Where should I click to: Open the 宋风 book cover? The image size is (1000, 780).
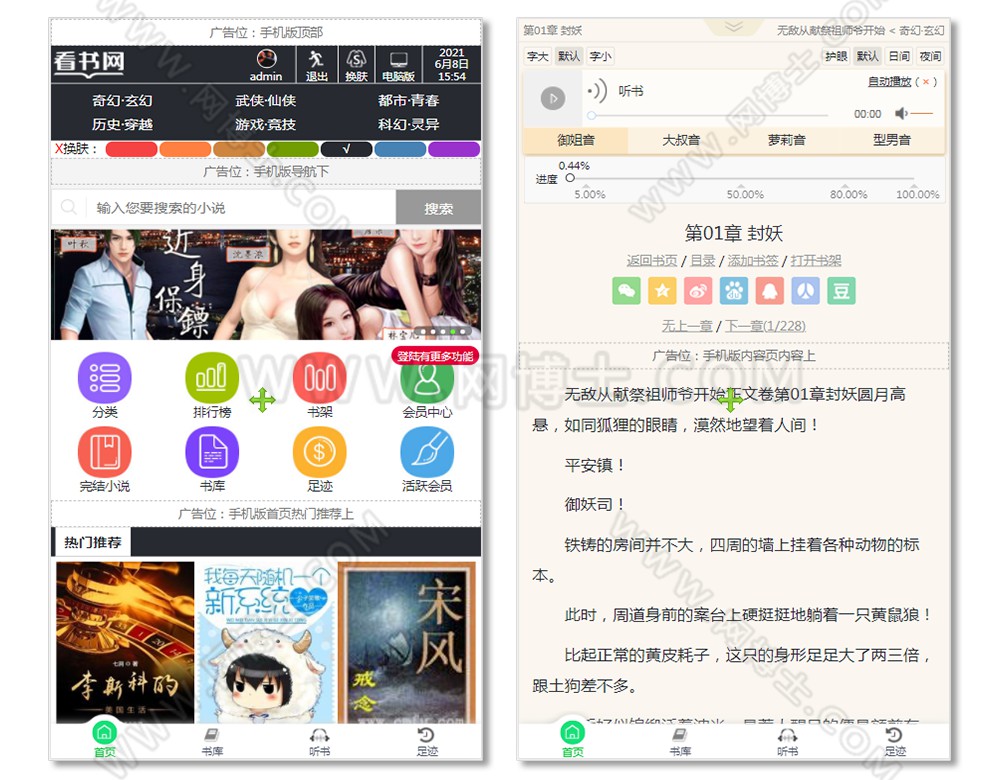coord(407,643)
